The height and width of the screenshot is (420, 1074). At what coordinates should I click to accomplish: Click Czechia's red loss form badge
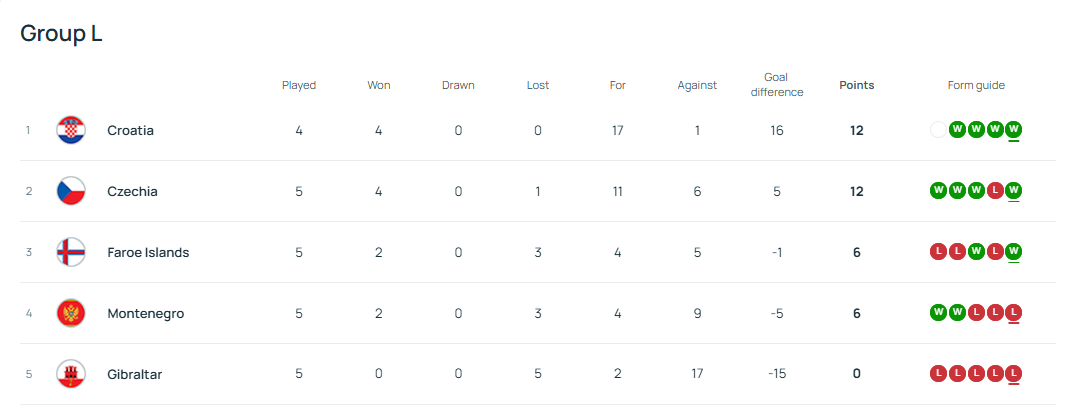(995, 191)
